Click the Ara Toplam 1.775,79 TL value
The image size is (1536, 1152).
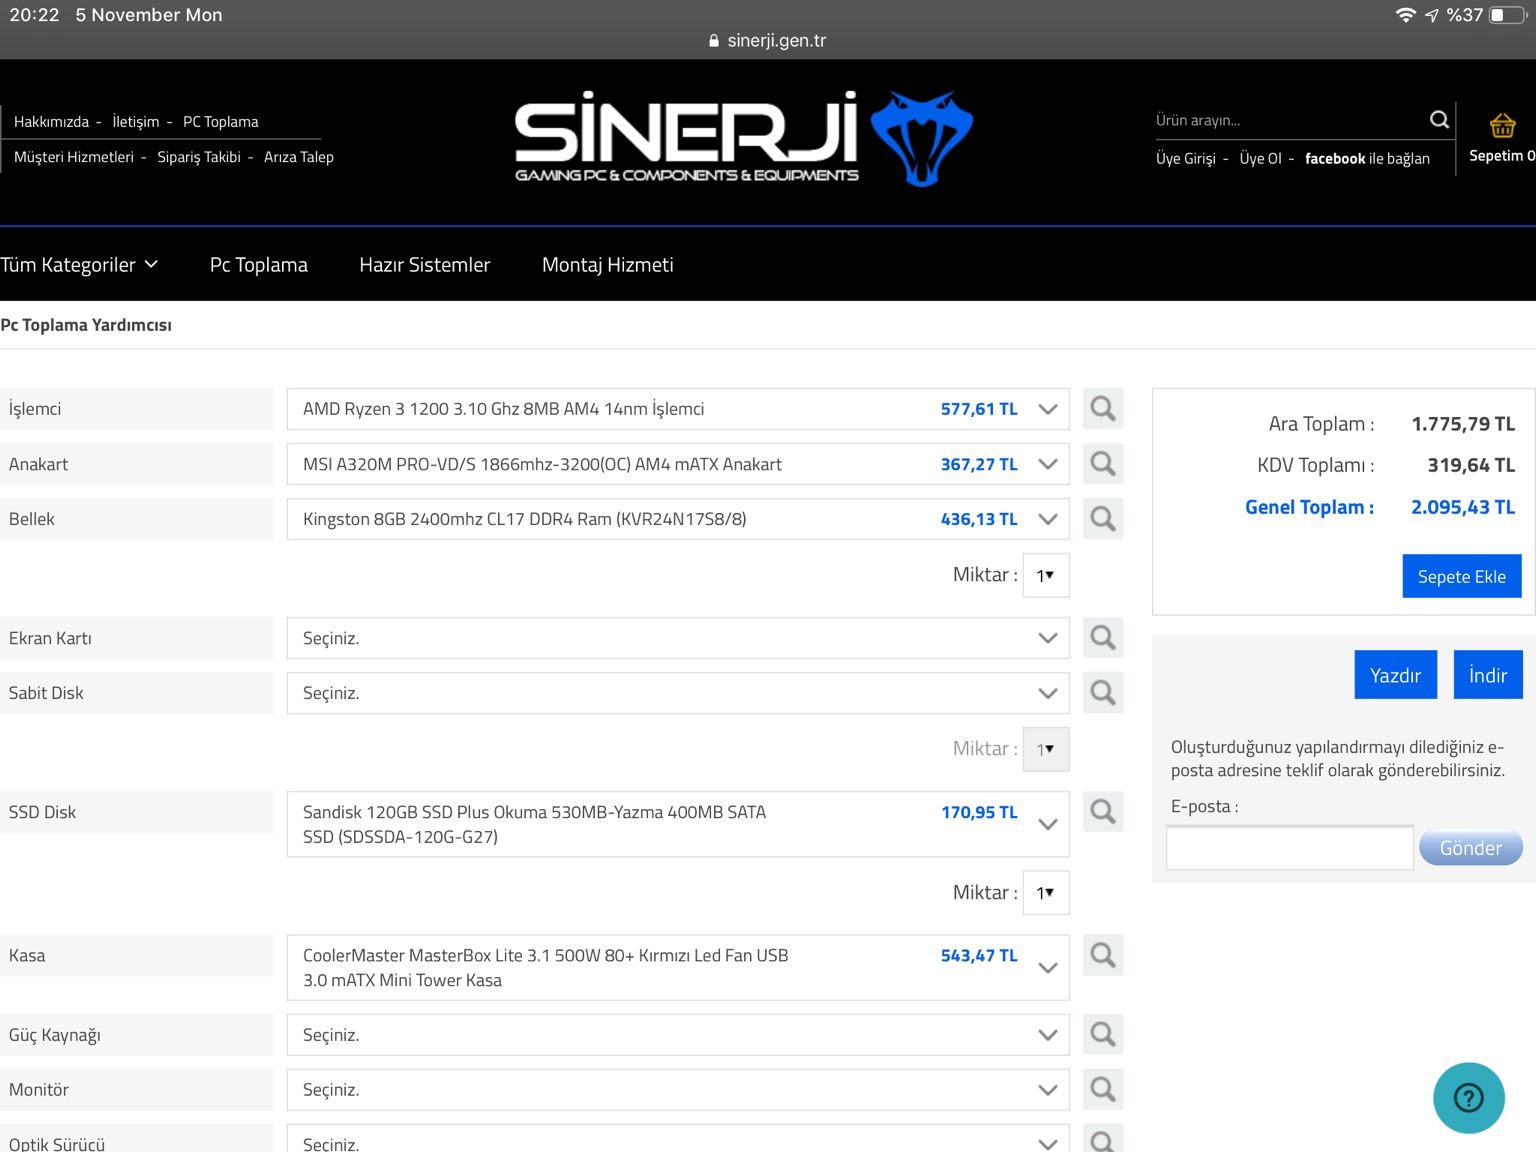coord(1463,424)
